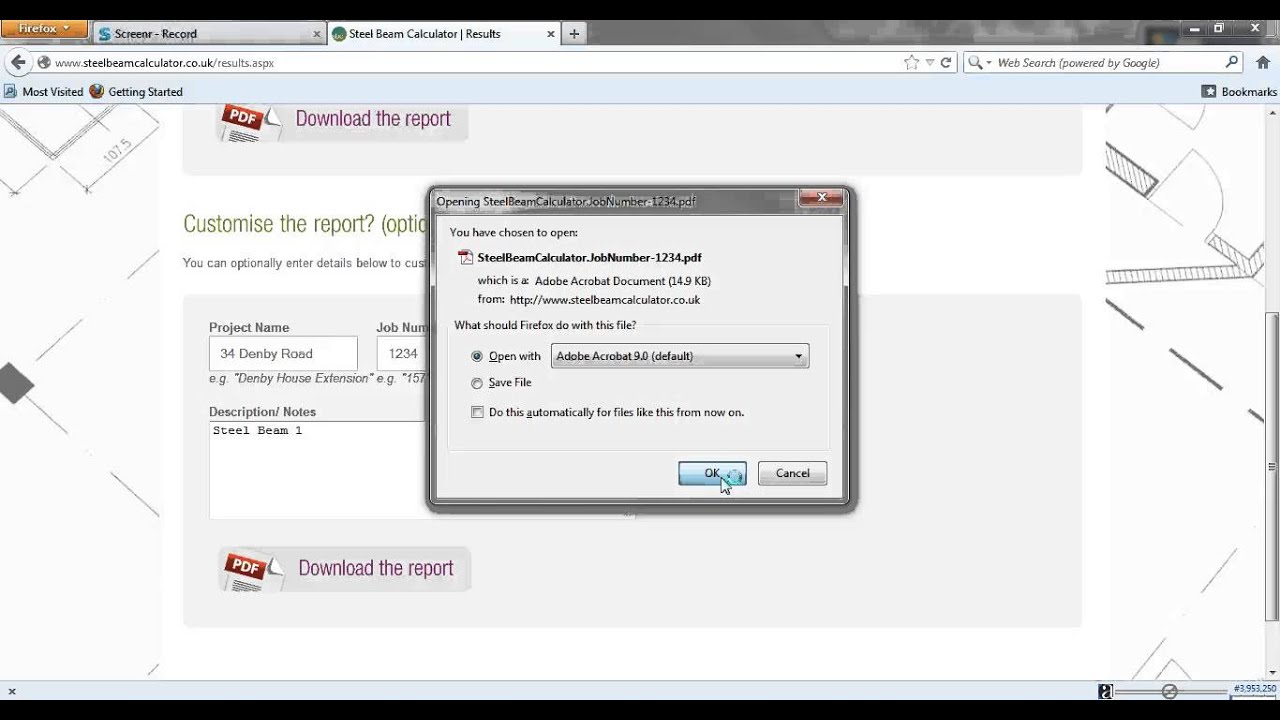Close the Screenr - Record tab
1280x720 pixels.
point(317,34)
